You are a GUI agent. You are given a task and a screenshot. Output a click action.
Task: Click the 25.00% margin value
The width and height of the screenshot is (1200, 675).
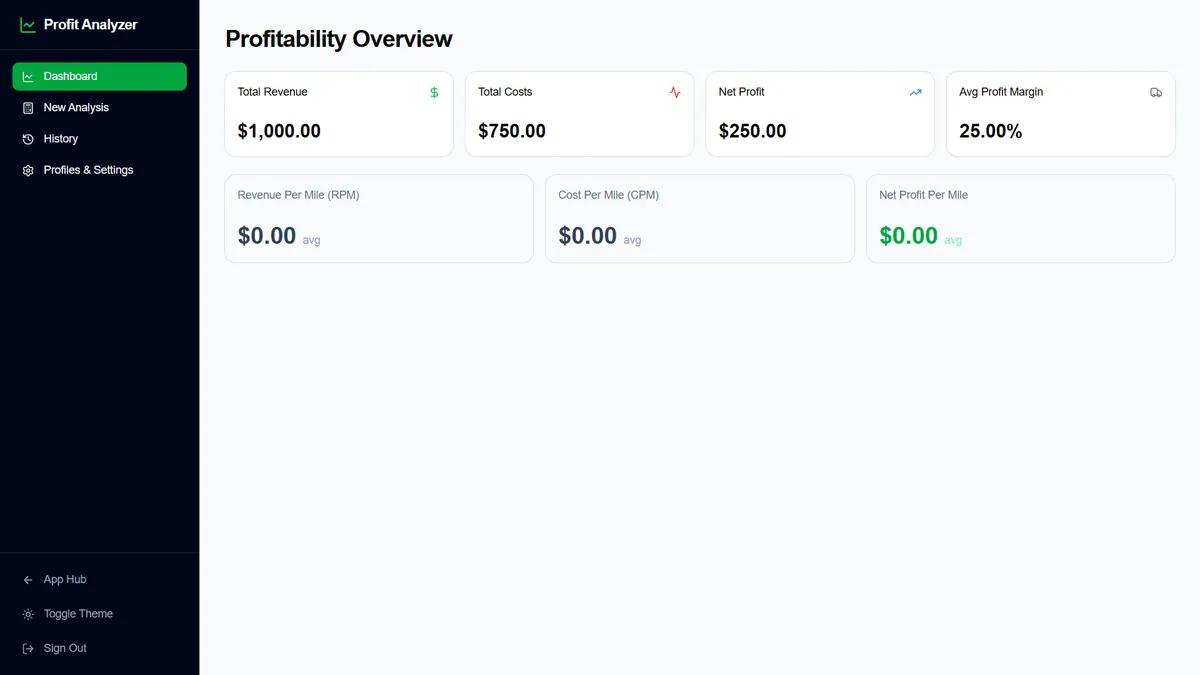[x=991, y=131]
